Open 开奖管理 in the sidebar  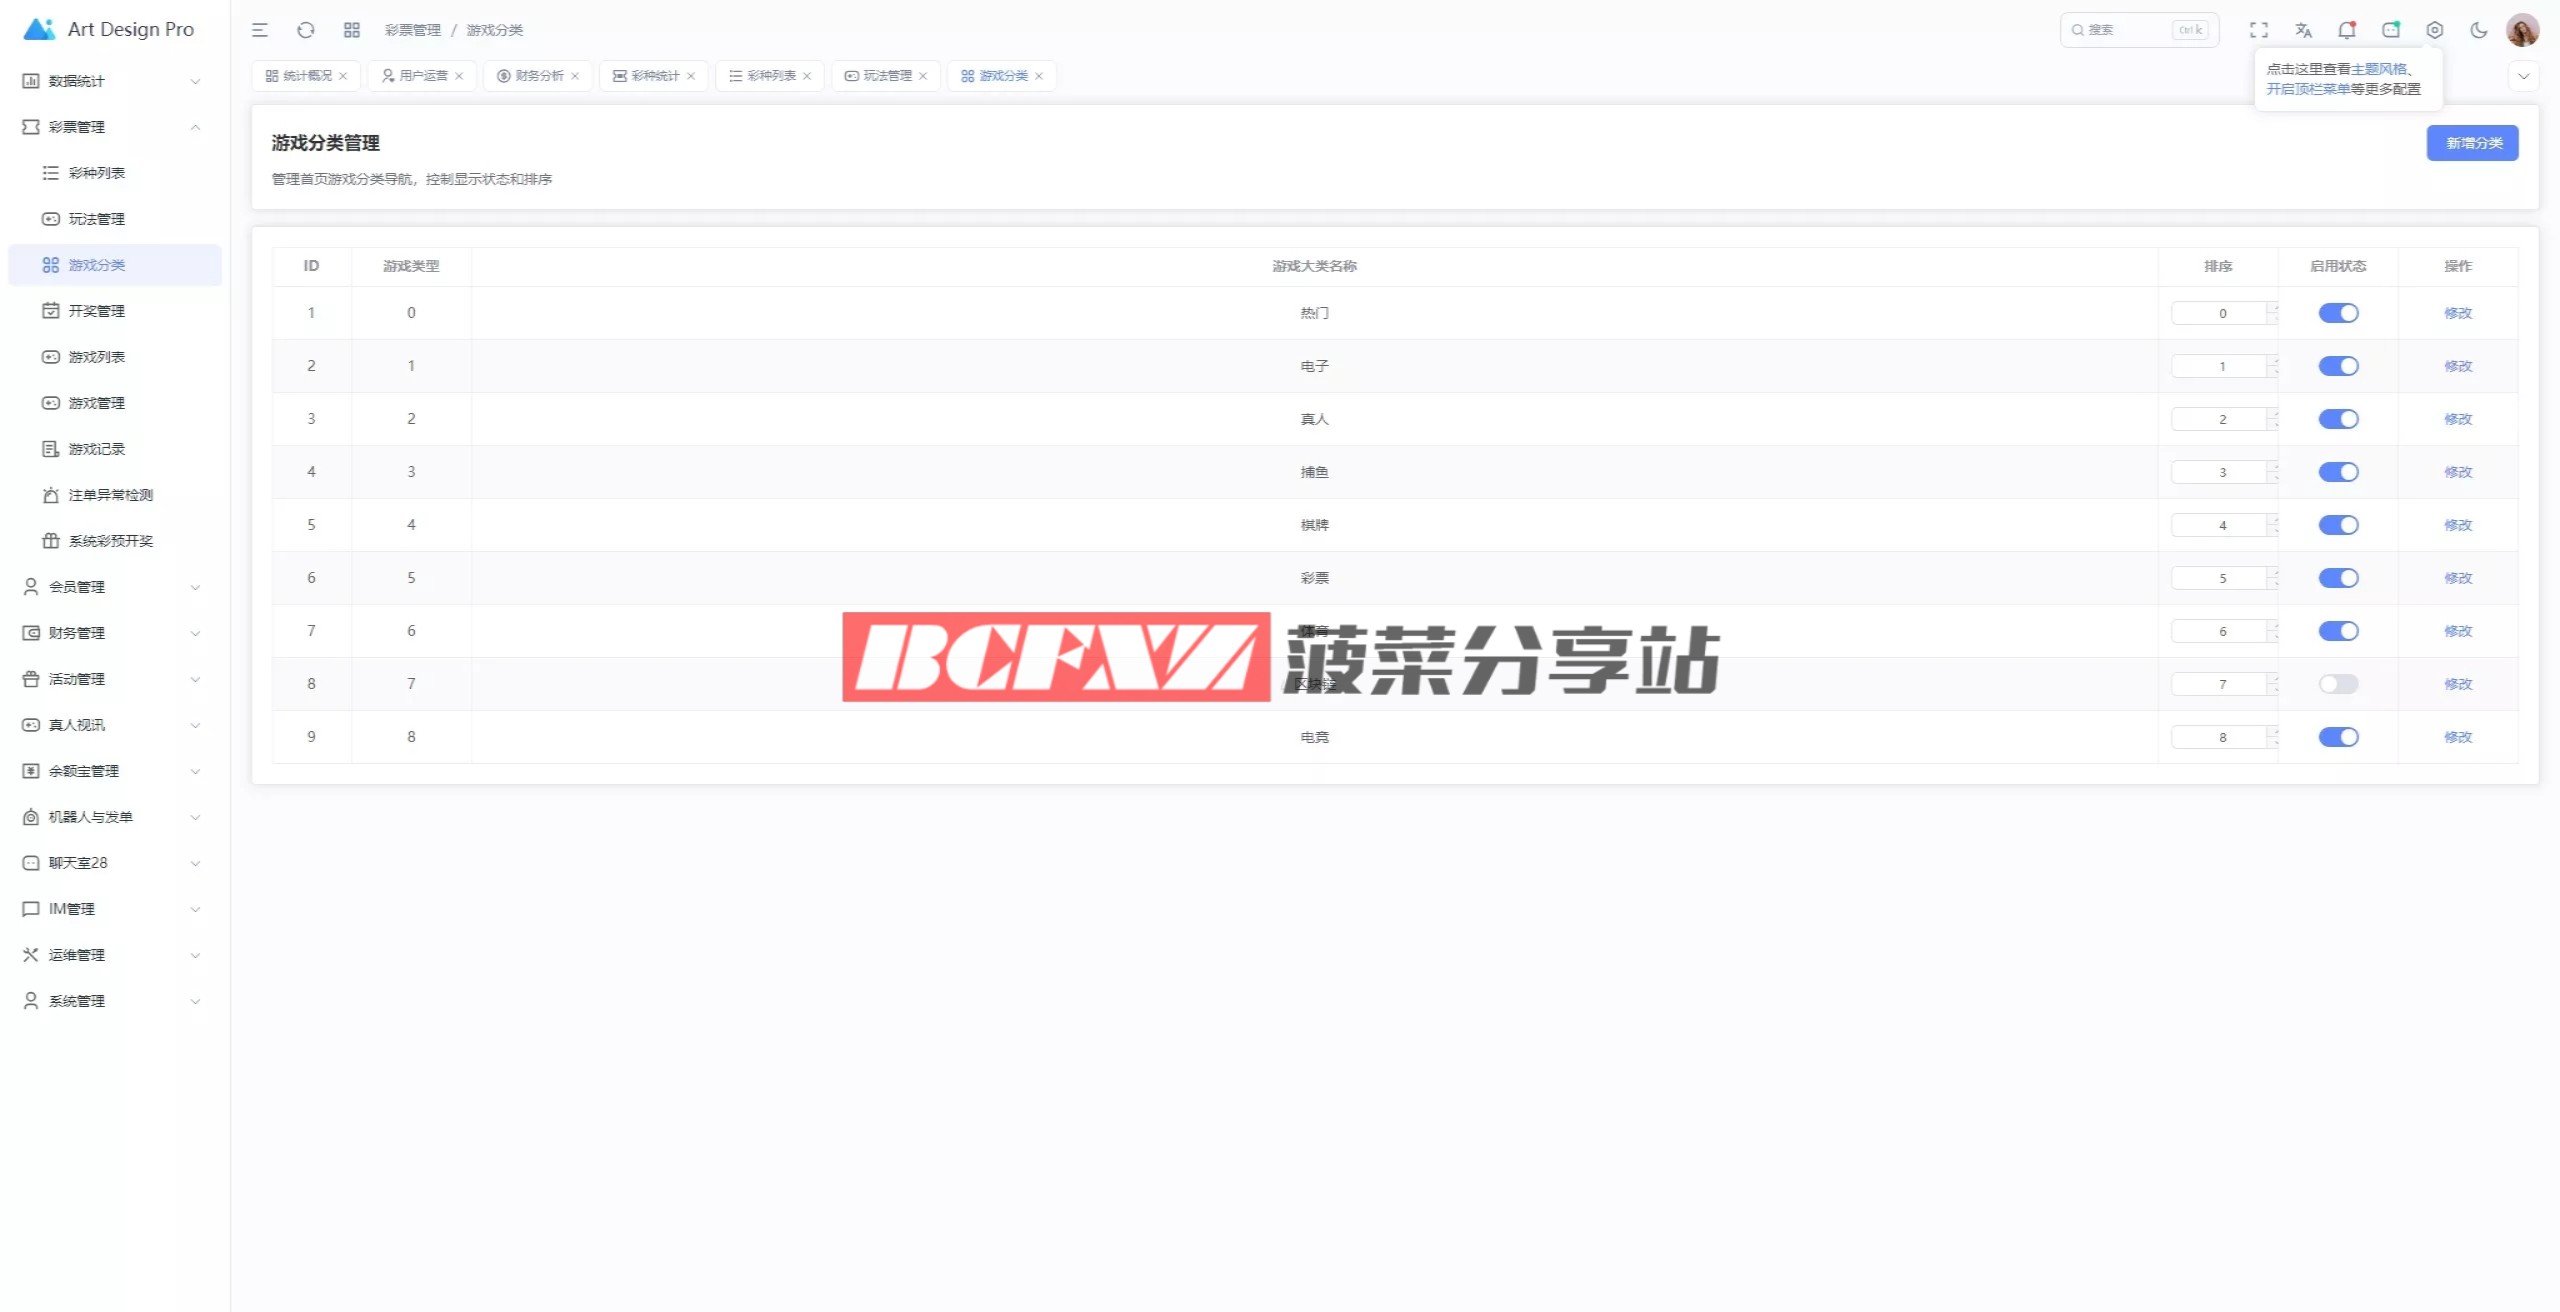pyautogui.click(x=97, y=311)
